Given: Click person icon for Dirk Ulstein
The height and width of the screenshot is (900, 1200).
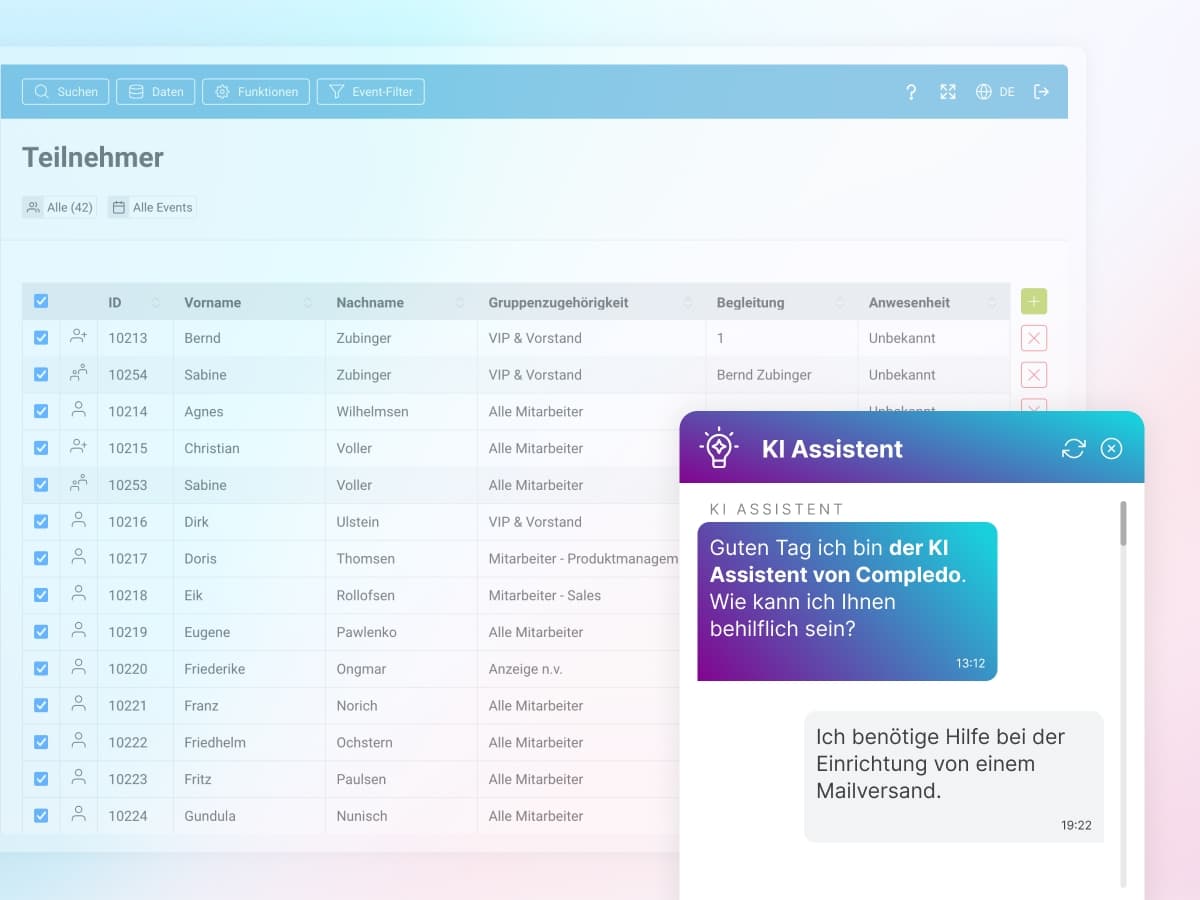Looking at the screenshot, I should point(79,521).
